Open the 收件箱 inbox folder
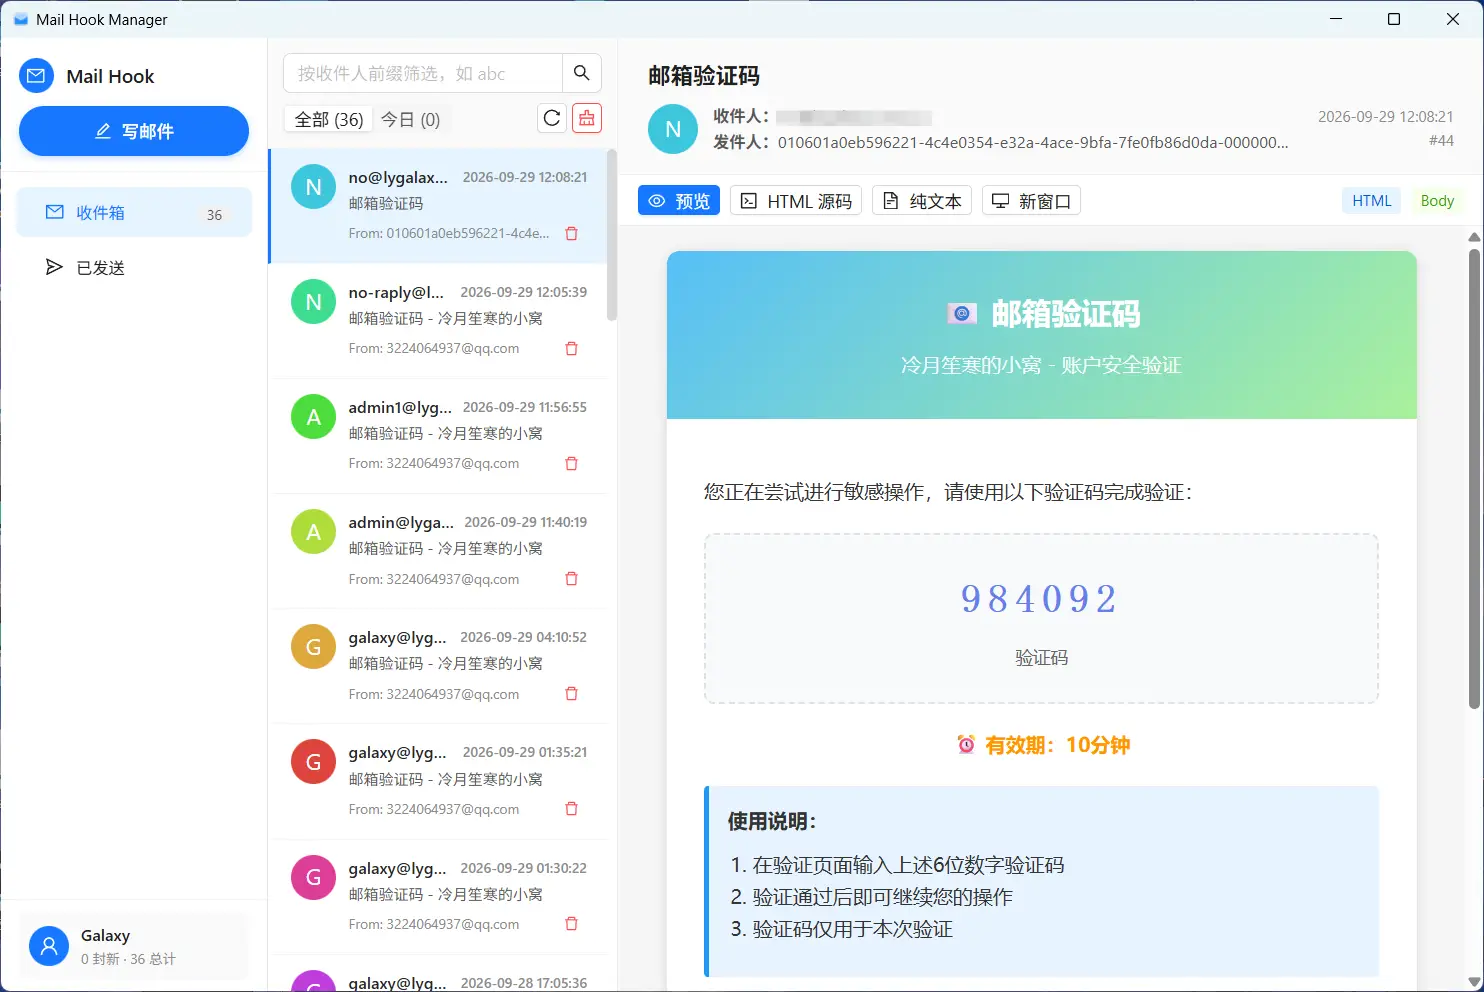This screenshot has height=992, width=1484. click(x=134, y=213)
